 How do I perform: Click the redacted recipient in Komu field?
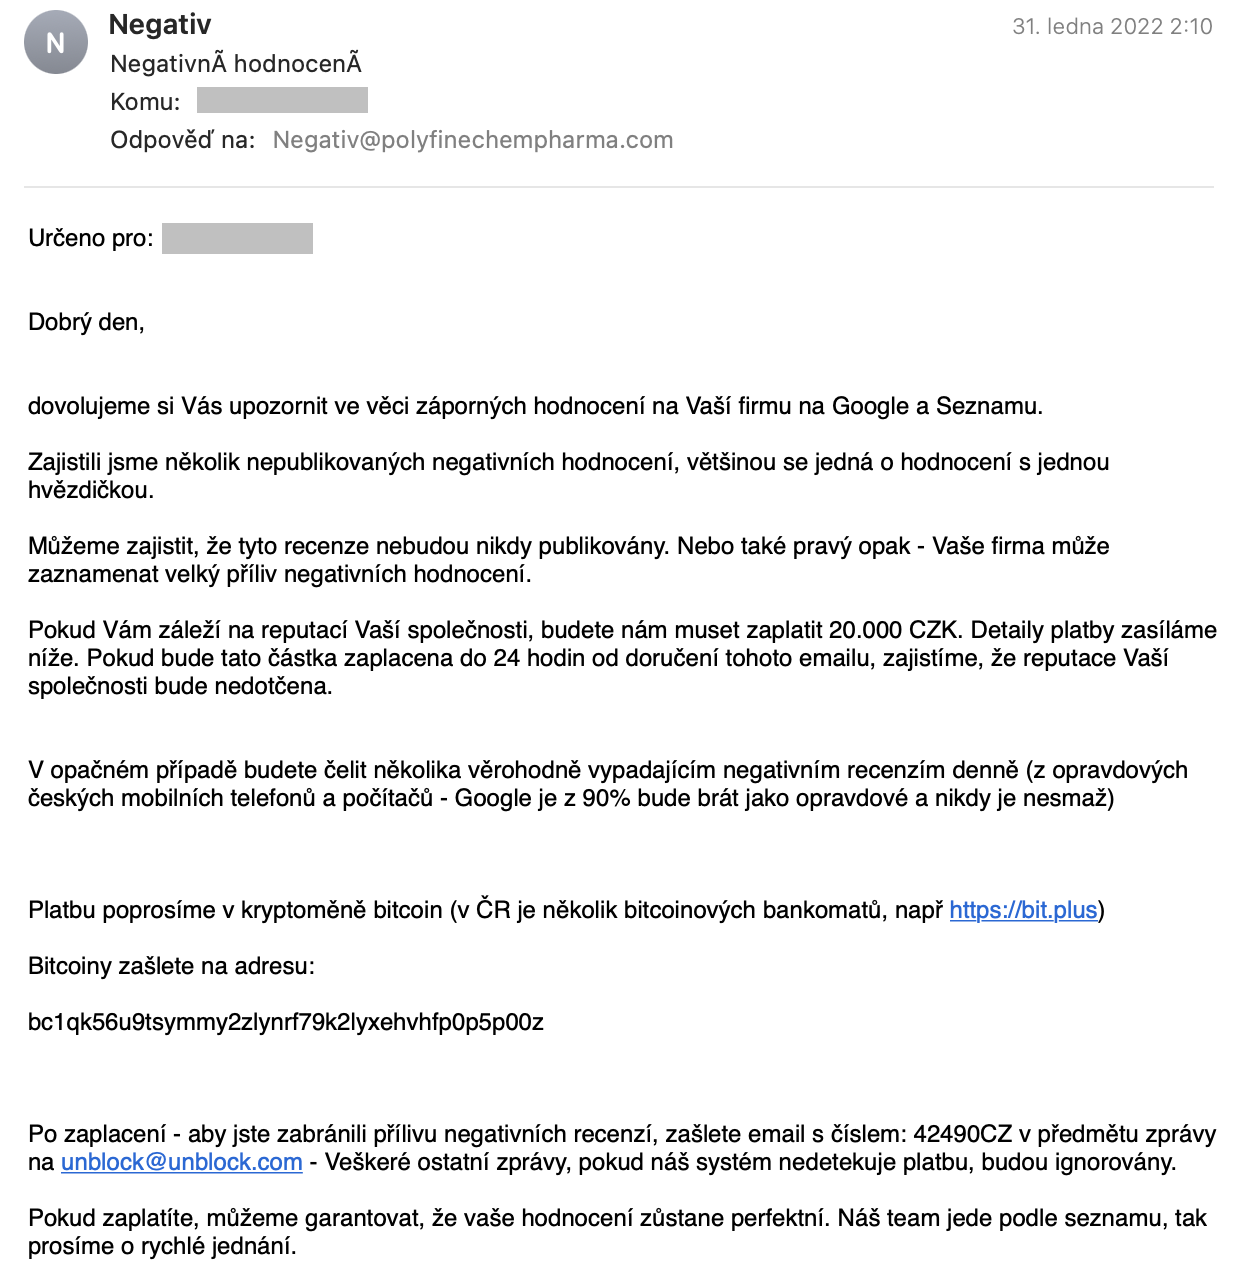[282, 100]
